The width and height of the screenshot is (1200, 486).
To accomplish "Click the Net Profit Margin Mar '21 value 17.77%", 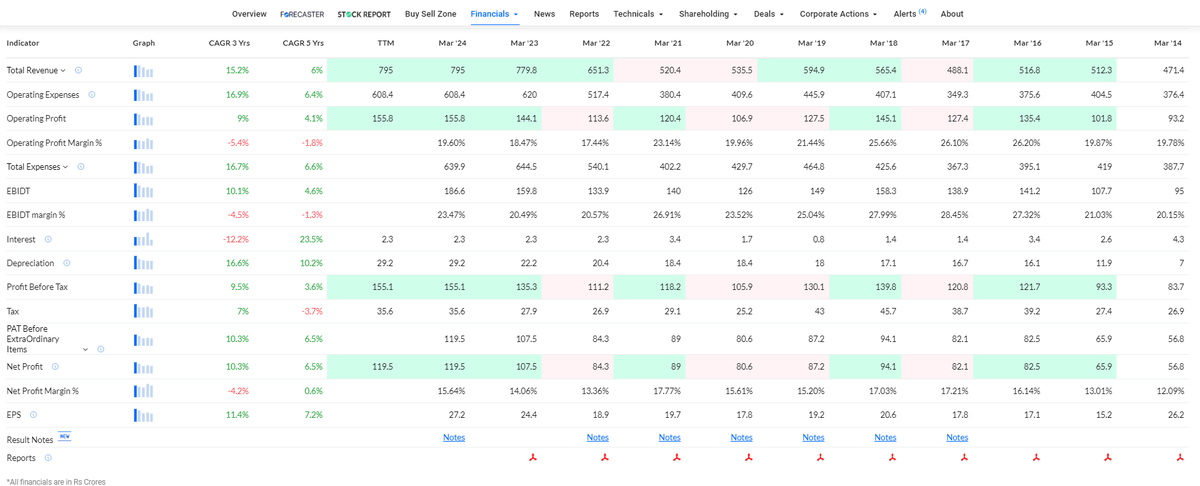I will (x=667, y=391).
